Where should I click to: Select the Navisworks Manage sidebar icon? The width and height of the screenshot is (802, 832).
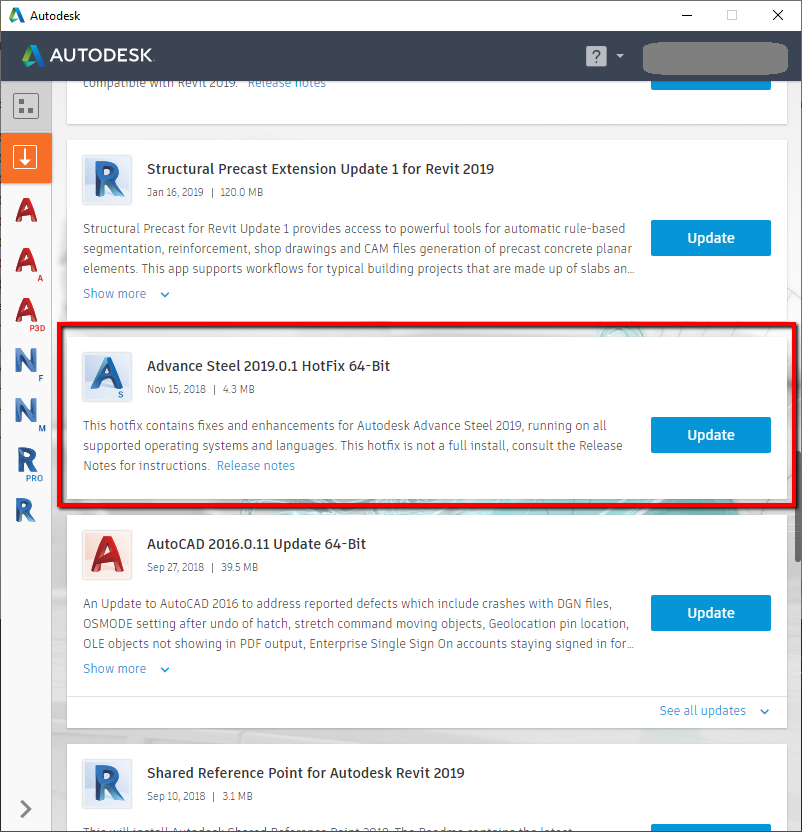[25, 412]
